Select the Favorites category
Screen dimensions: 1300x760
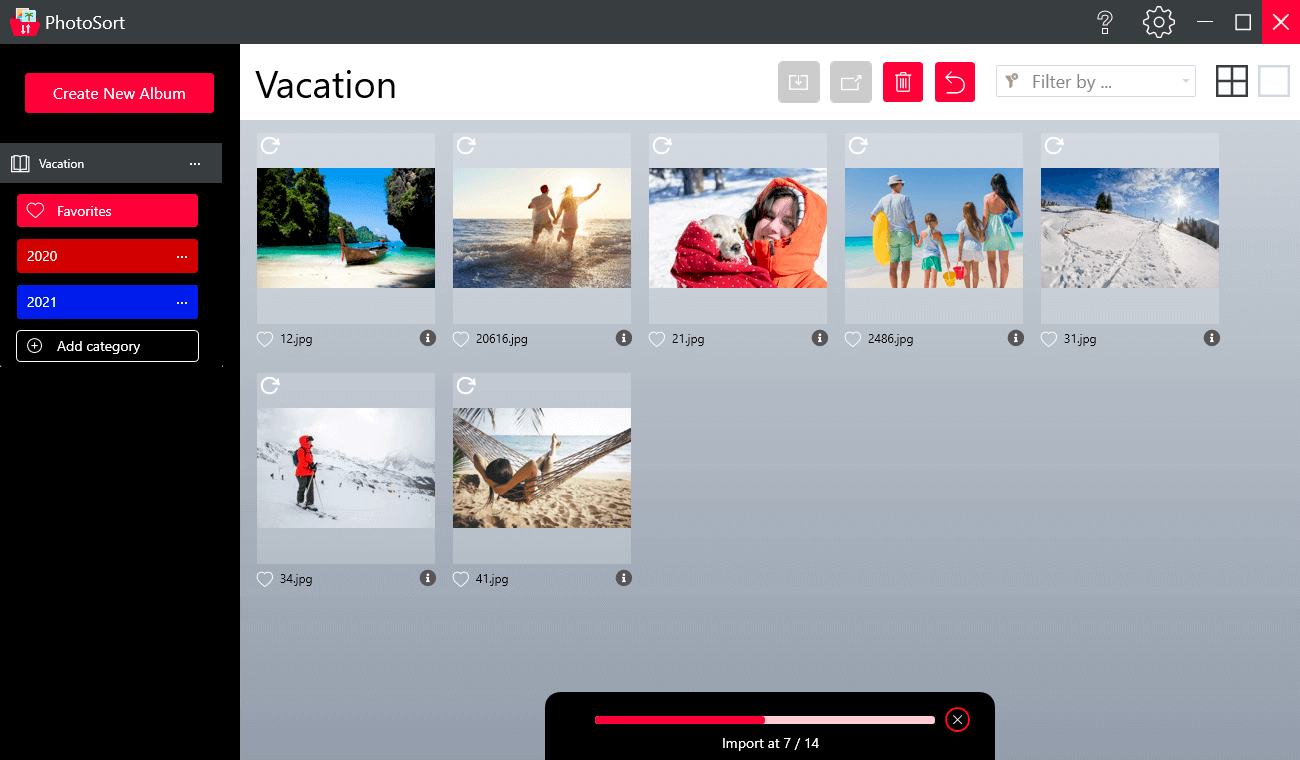pyautogui.click(x=107, y=211)
